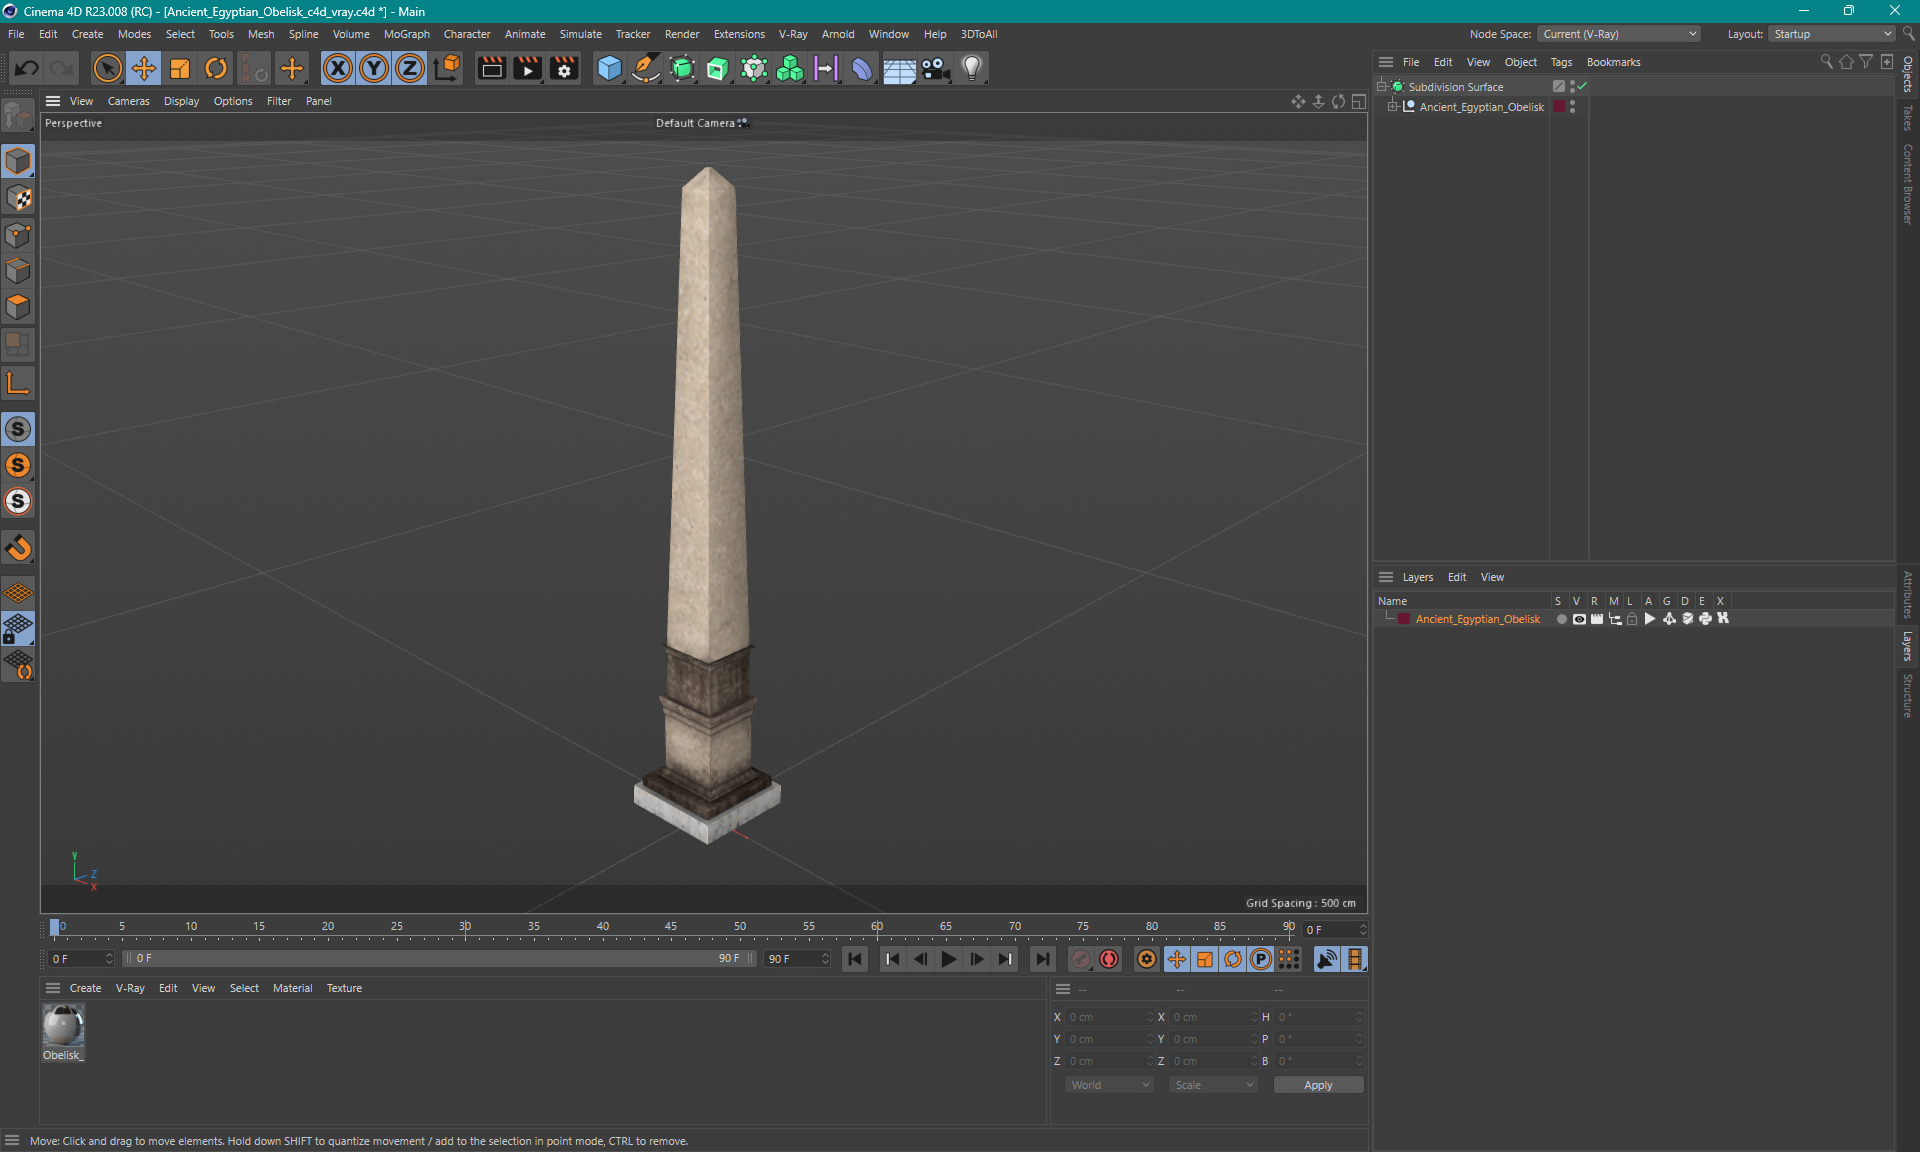Open the V-Ray menu
Image resolution: width=1920 pixels, height=1152 pixels.
[793, 34]
